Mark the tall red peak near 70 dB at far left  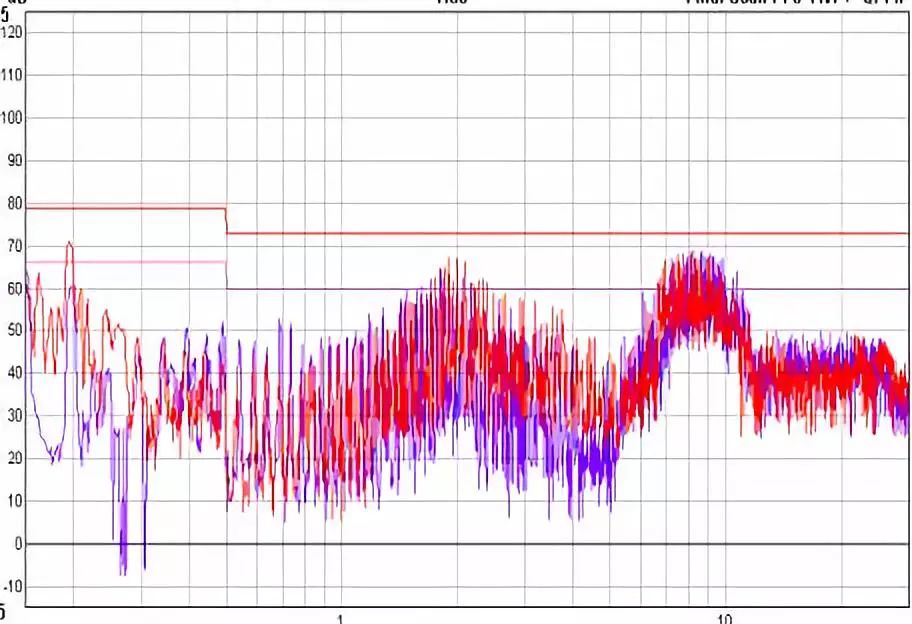(69, 244)
